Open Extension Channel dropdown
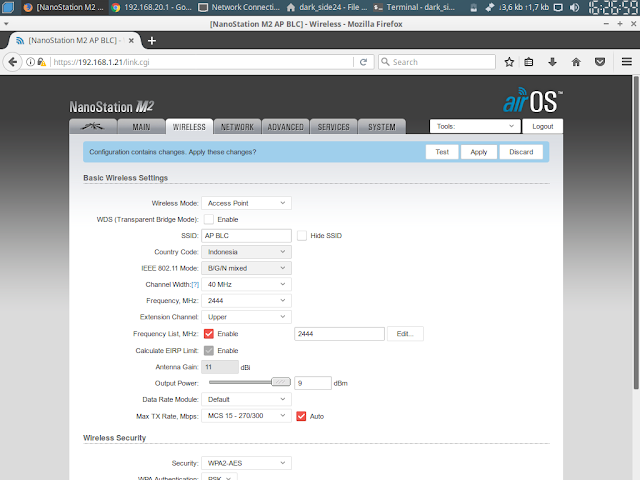Viewport: 640px width, 480px height. (x=247, y=317)
